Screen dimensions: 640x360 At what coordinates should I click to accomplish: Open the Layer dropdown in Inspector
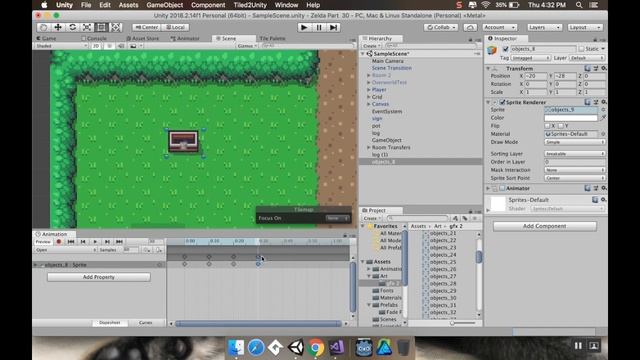pos(587,58)
